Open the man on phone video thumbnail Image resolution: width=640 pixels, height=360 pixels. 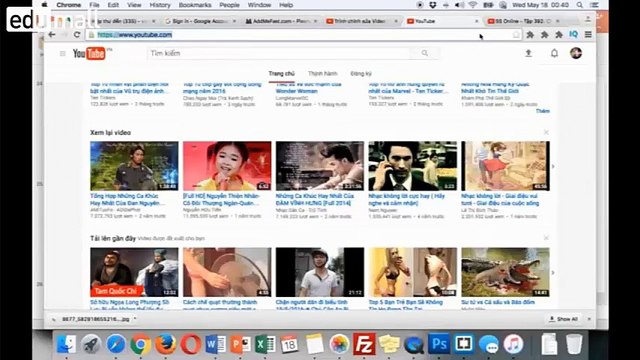click(413, 166)
